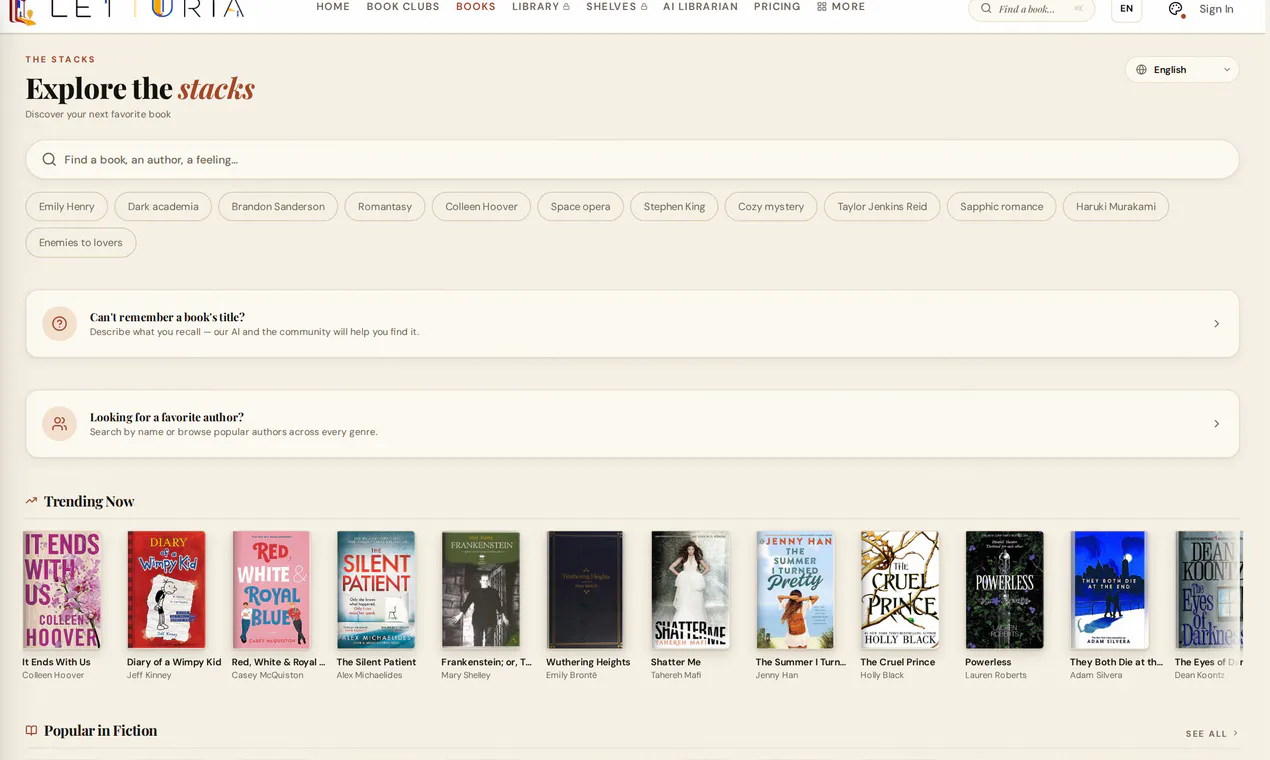Select the Brandon Sanderson tag
This screenshot has height=760, width=1270.
coord(278,207)
